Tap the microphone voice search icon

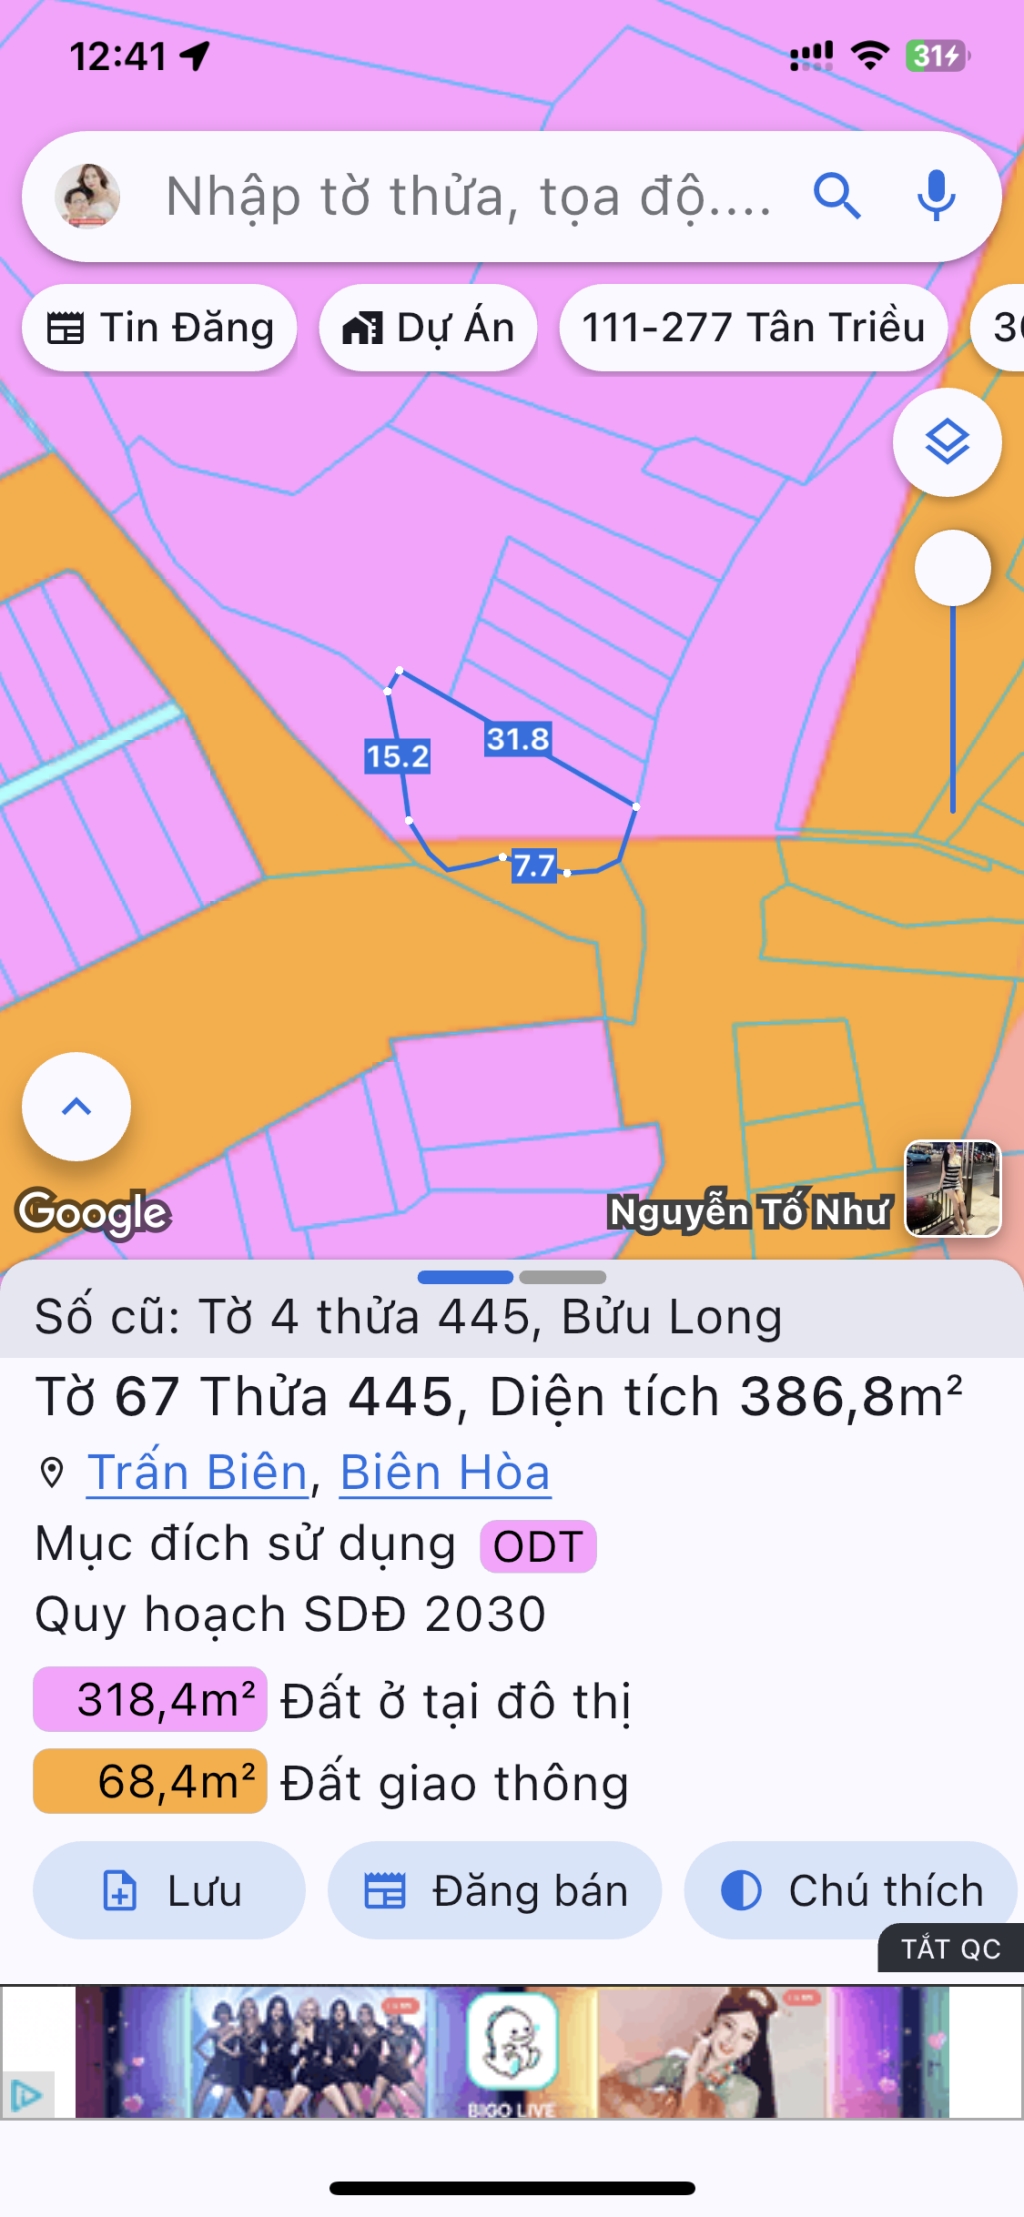[x=936, y=196]
